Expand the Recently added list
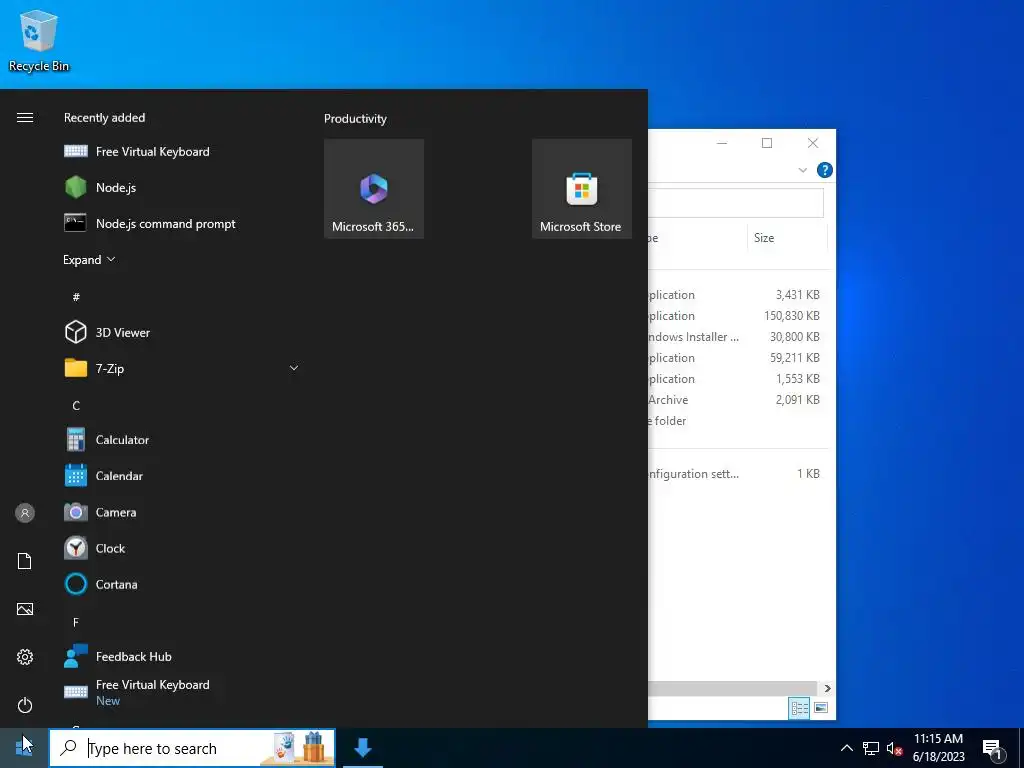The image size is (1024, 768). click(89, 260)
